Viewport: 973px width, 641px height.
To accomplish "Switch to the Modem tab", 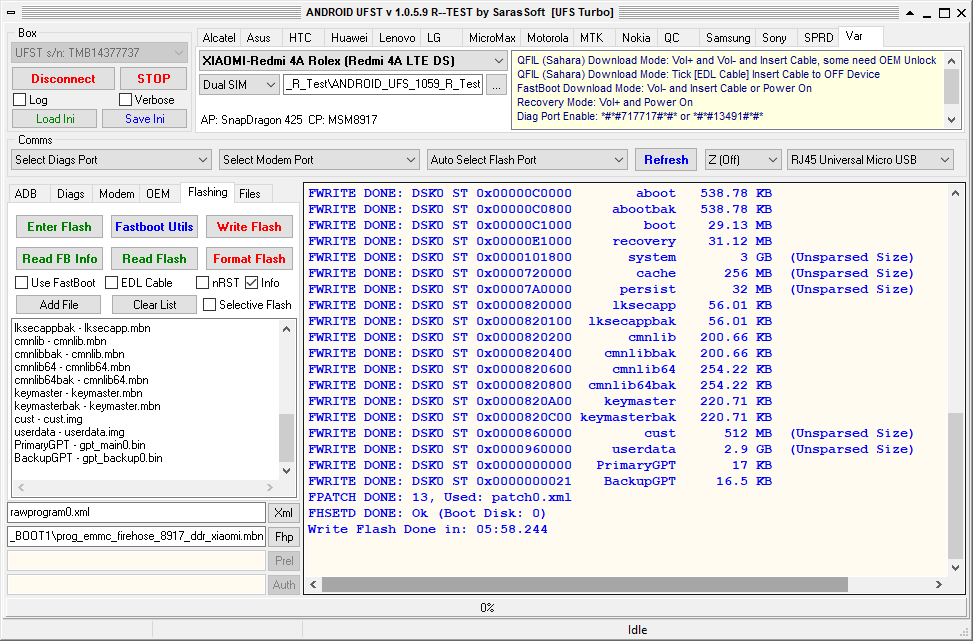I will (116, 194).
